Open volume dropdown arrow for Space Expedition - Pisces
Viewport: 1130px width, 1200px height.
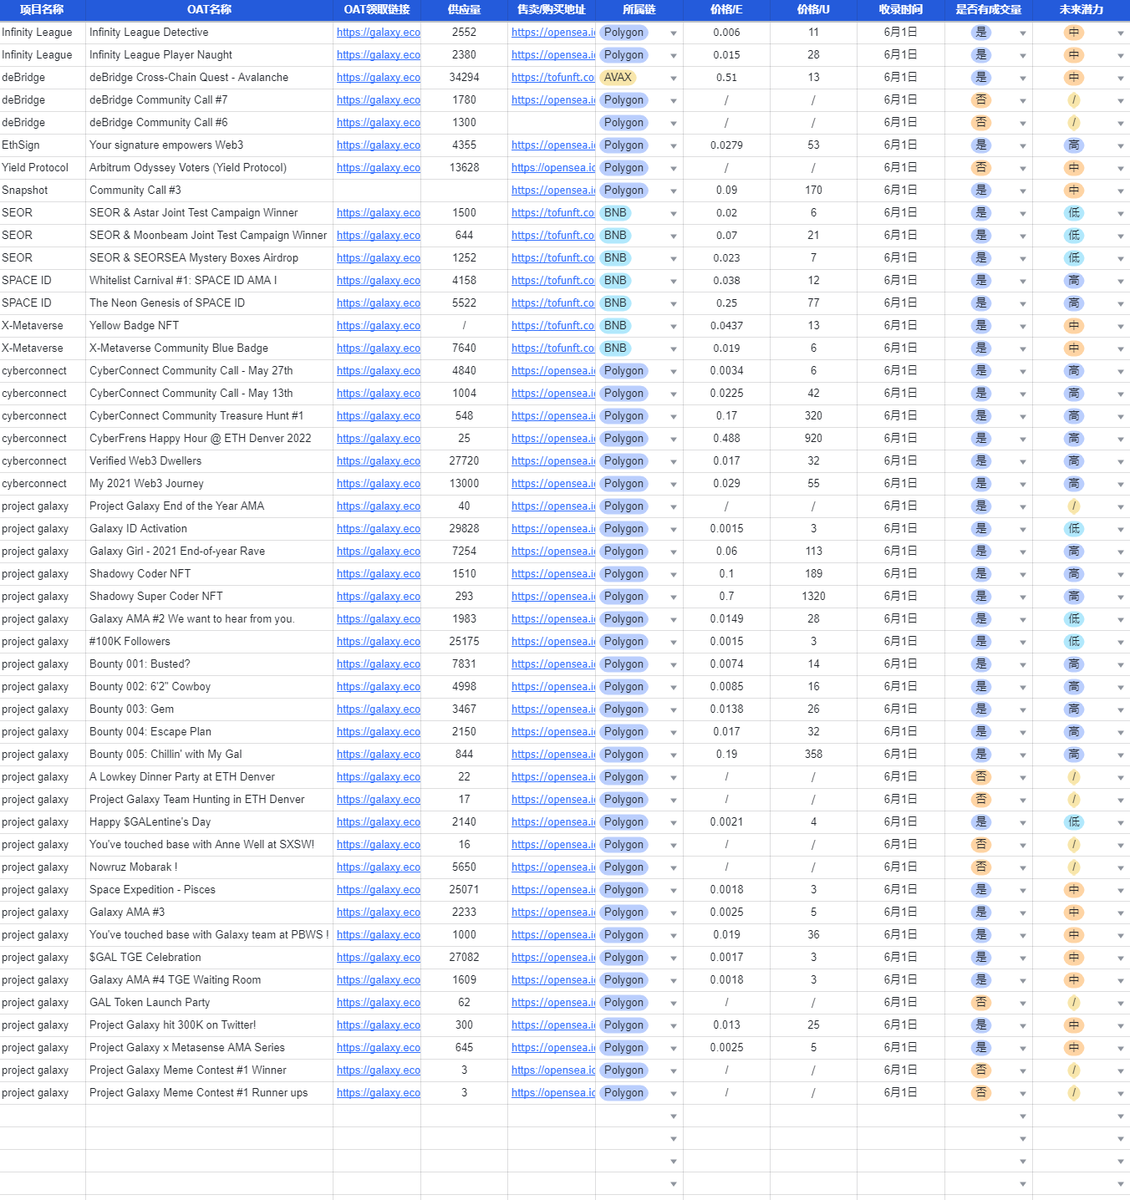1022,890
